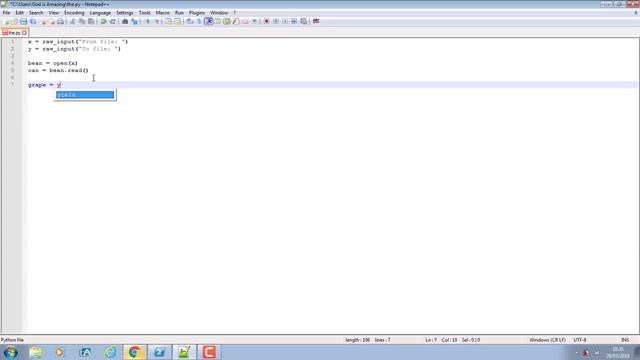
Task: Open the Encoding menu
Action: tap(74, 13)
